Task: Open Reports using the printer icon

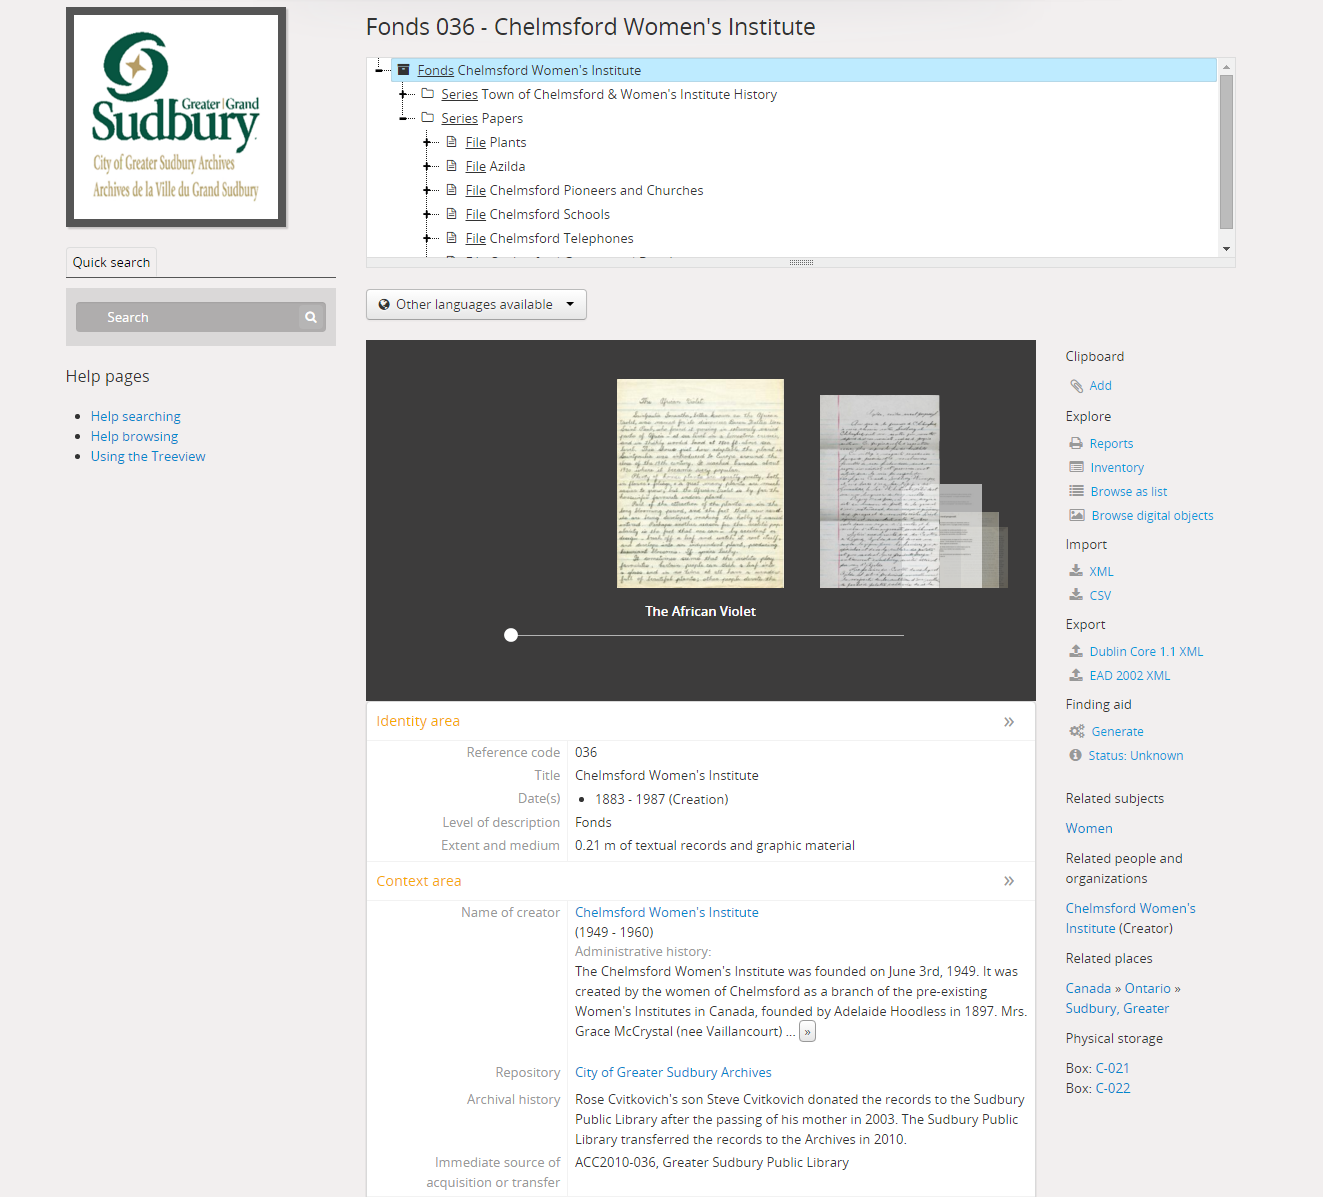Action: tap(1076, 442)
